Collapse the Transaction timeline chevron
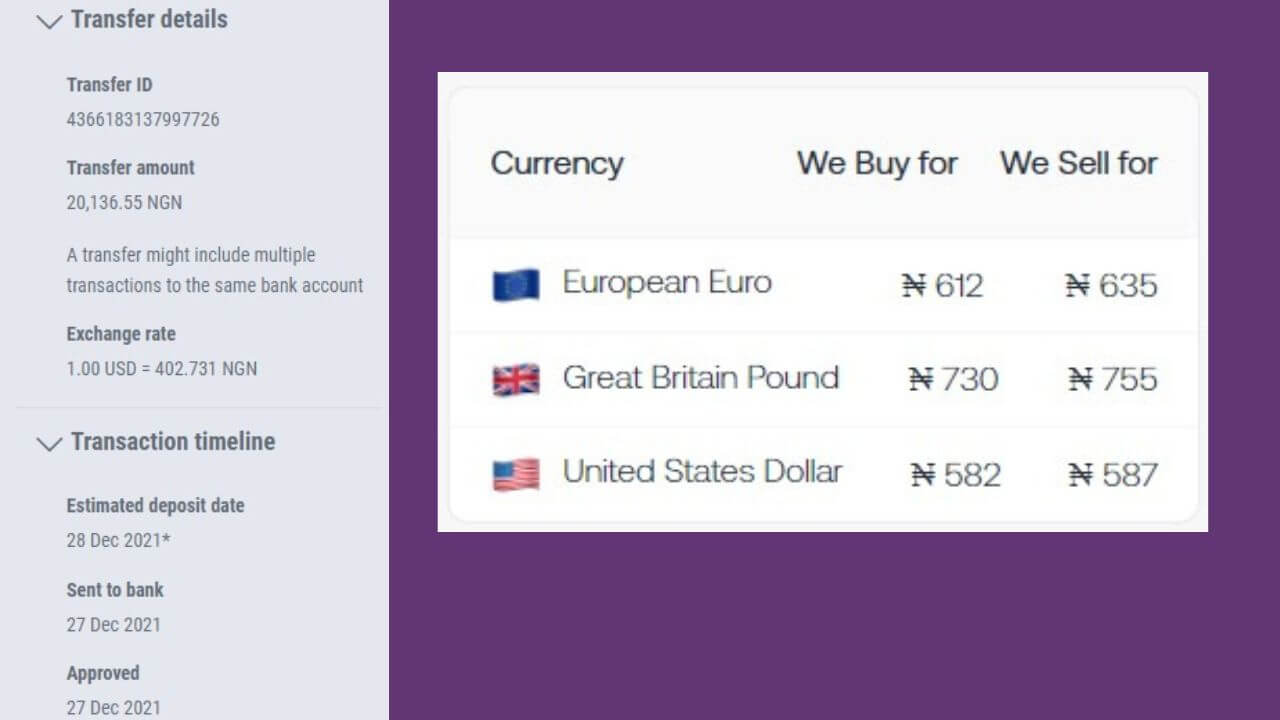This screenshot has height=720, width=1280. [x=49, y=445]
